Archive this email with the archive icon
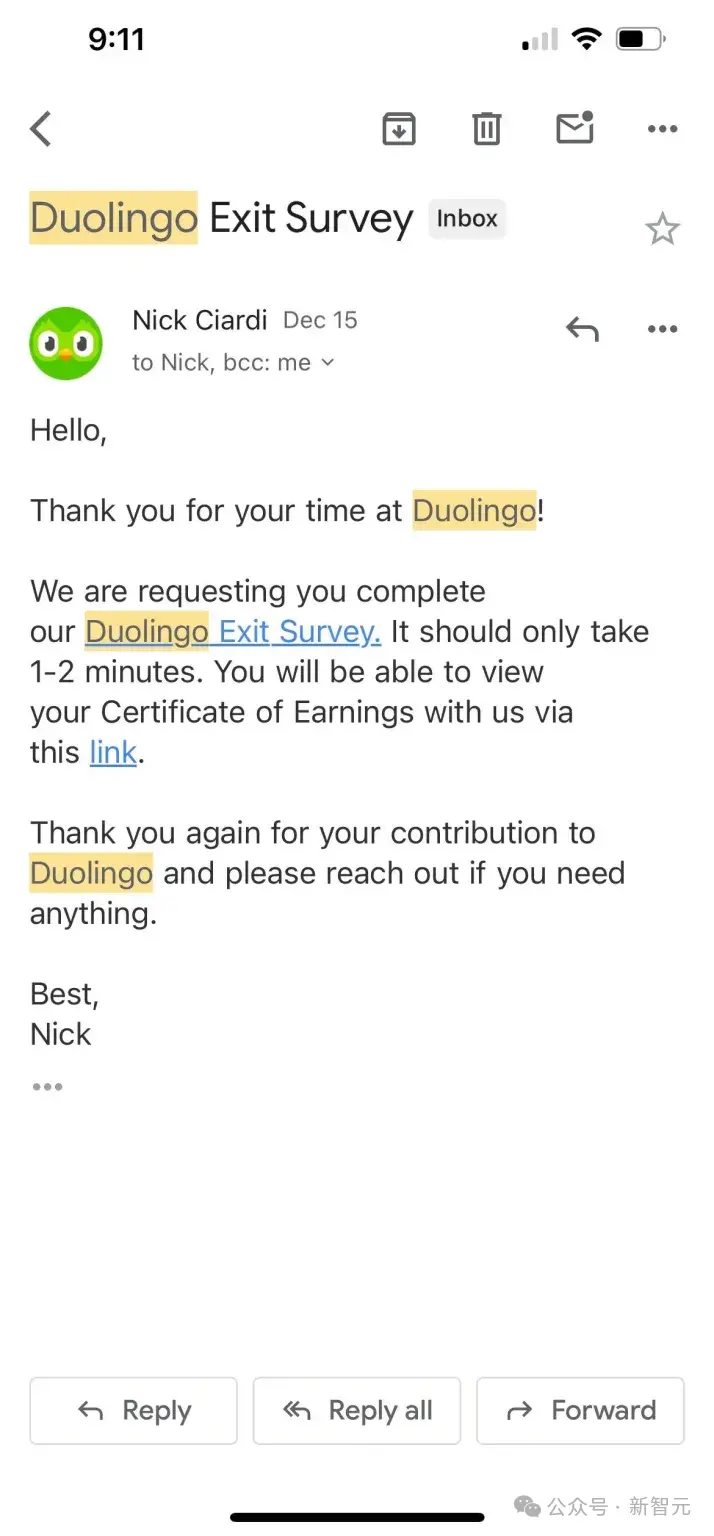Viewport: 714px width, 1536px height. pyautogui.click(x=399, y=129)
